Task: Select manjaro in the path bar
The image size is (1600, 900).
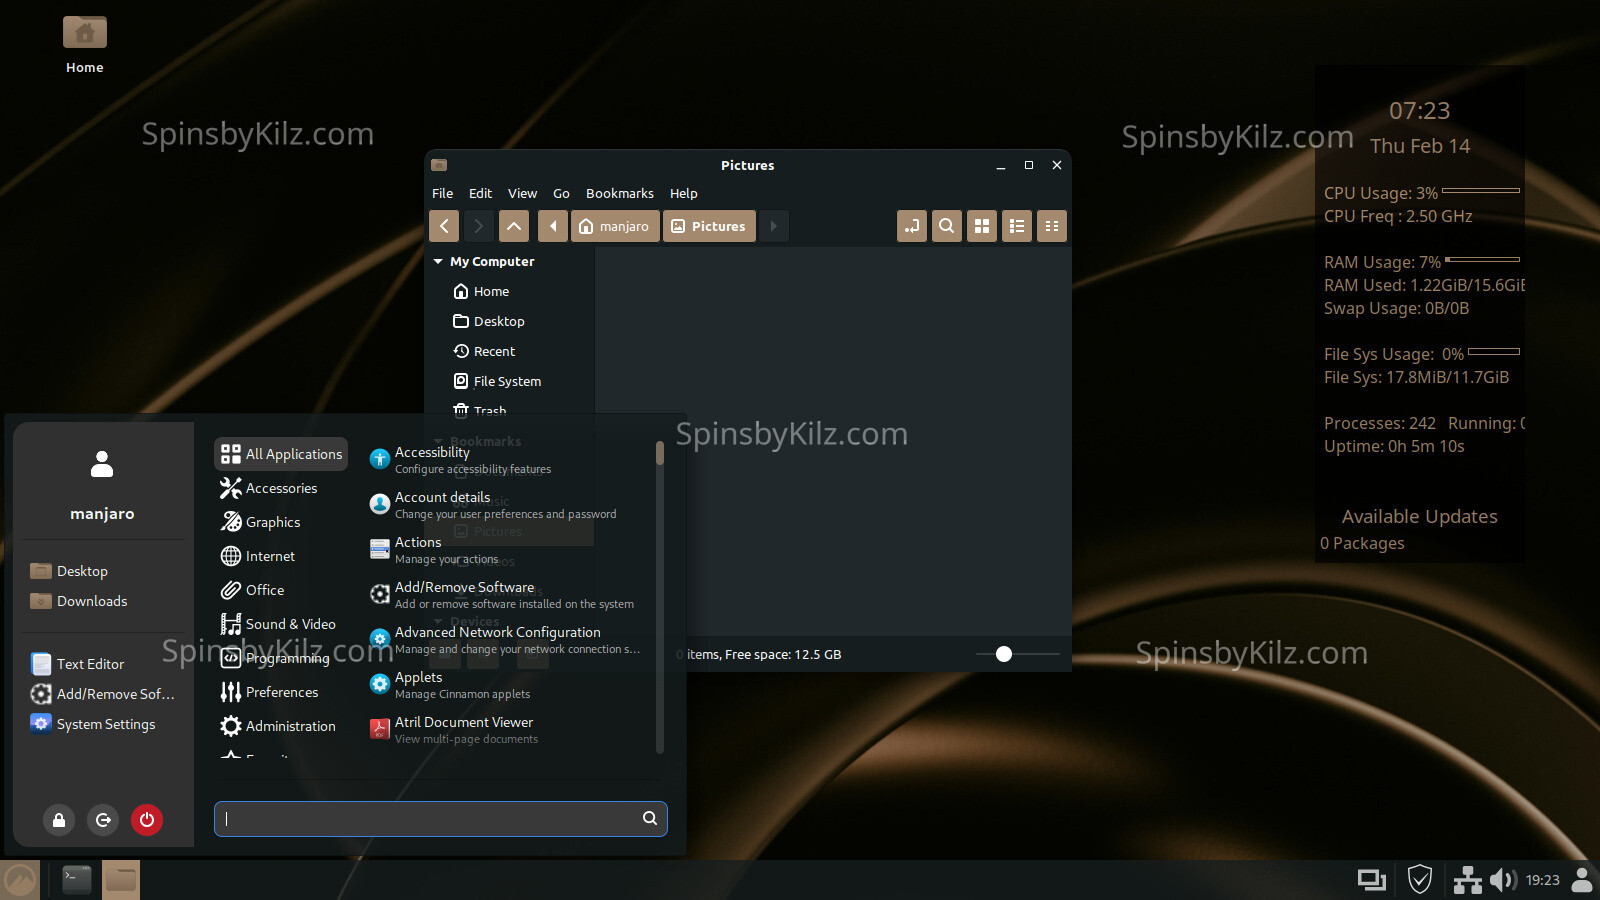Action: point(615,226)
